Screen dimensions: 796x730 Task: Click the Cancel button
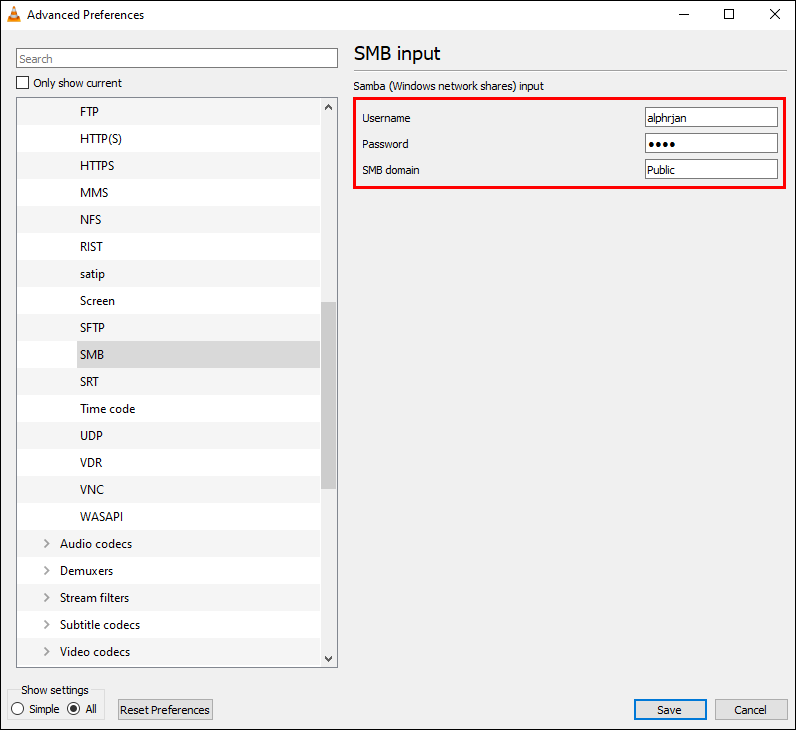coord(751,709)
